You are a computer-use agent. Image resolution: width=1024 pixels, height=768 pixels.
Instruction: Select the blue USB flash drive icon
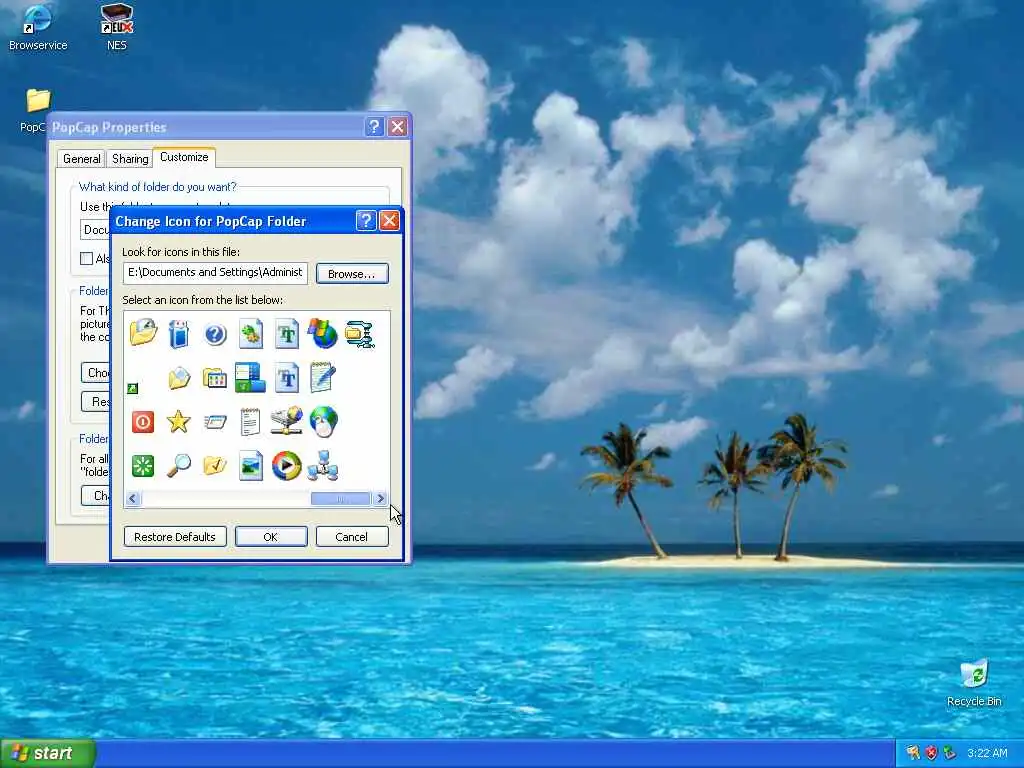178,334
